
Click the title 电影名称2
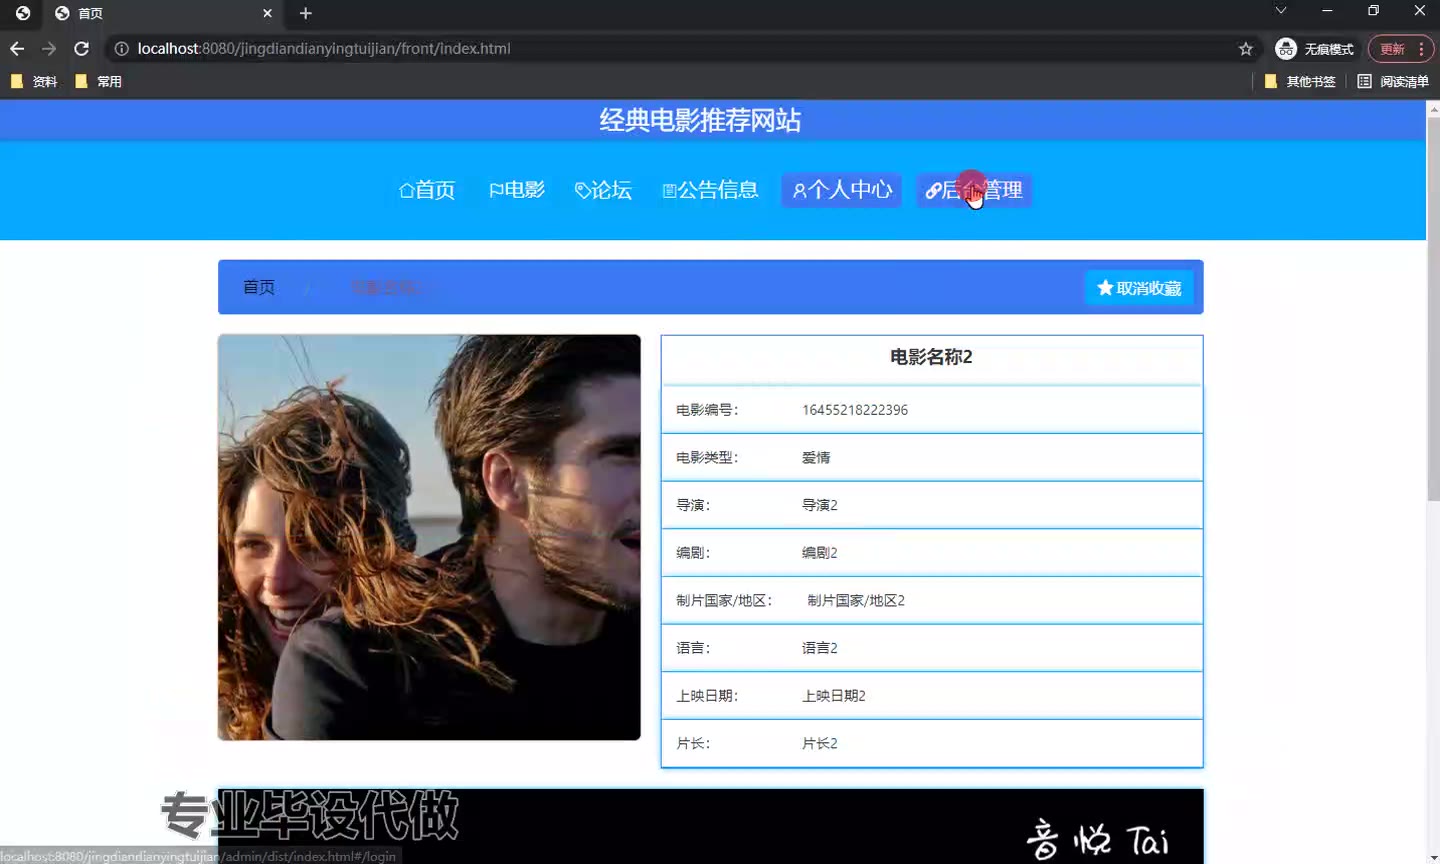(931, 357)
